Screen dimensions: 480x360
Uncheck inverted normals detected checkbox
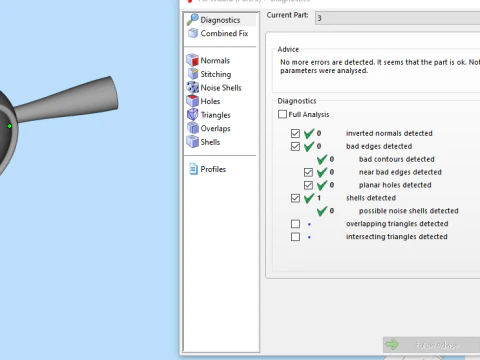[x=295, y=133]
